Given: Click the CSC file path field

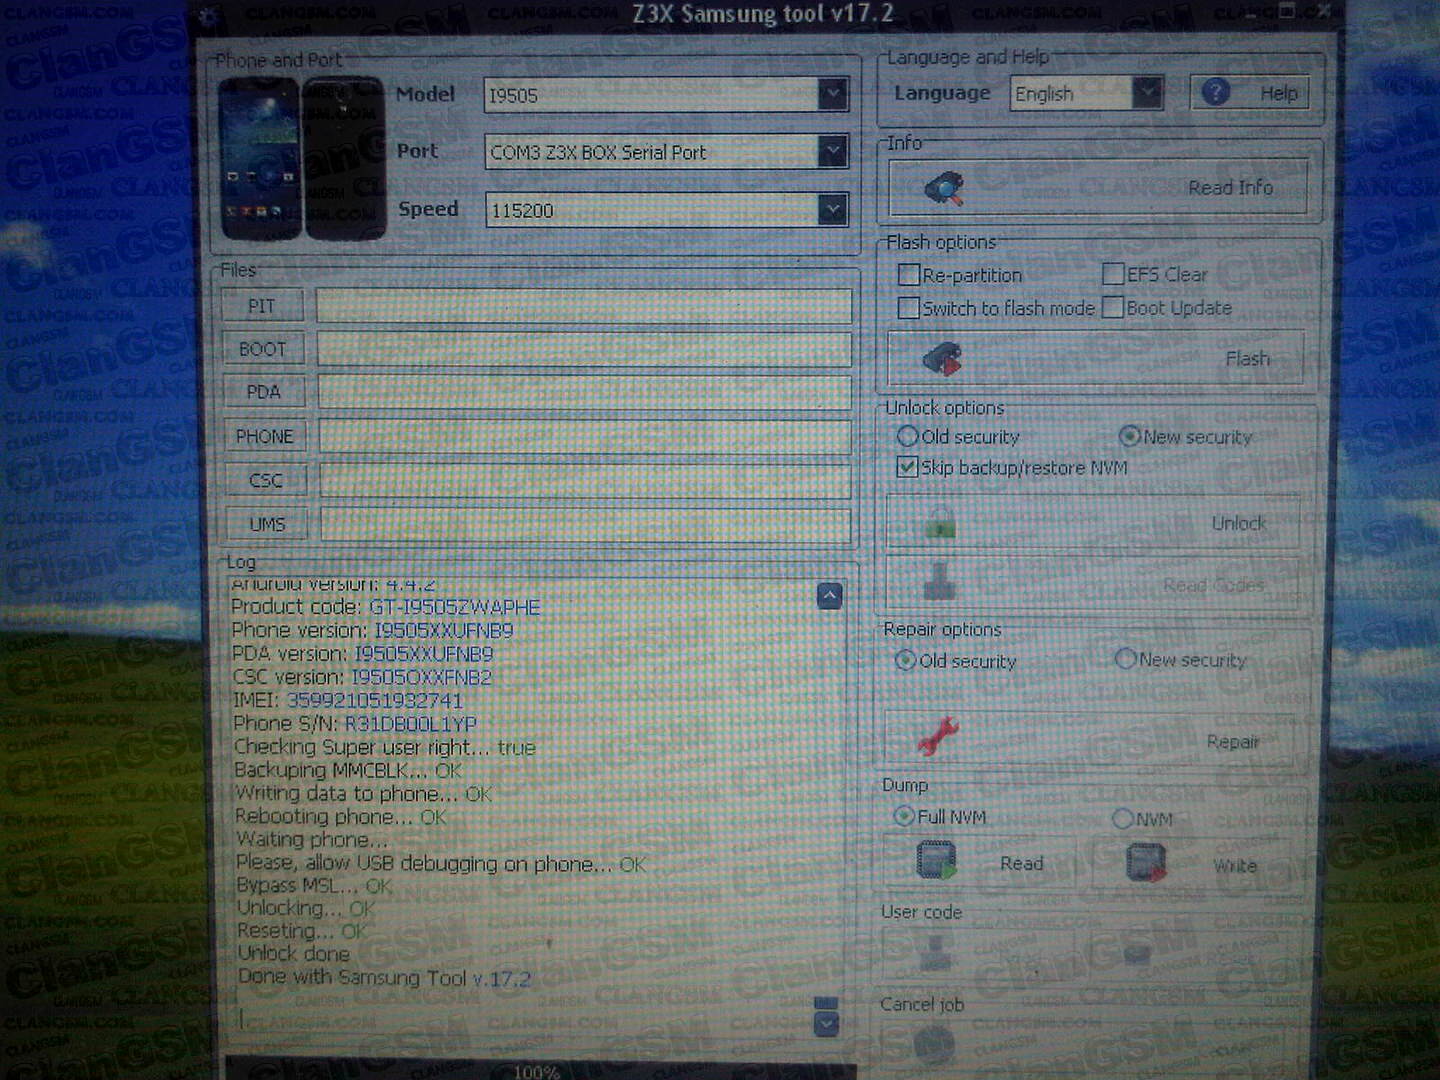Looking at the screenshot, I should pos(586,481).
